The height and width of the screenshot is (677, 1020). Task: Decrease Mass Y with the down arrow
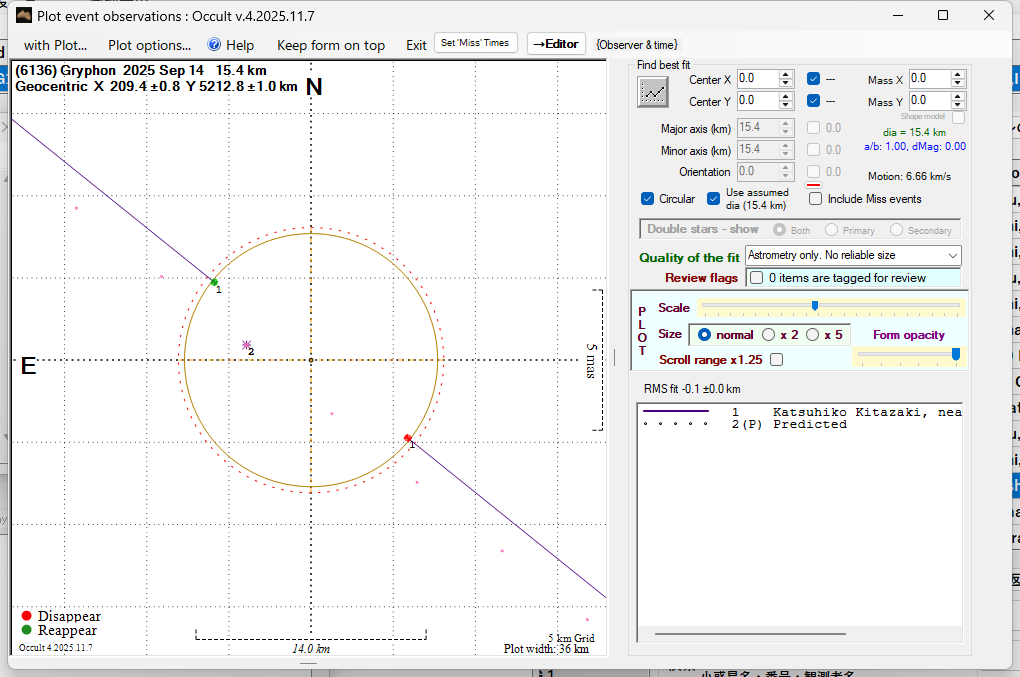click(959, 105)
